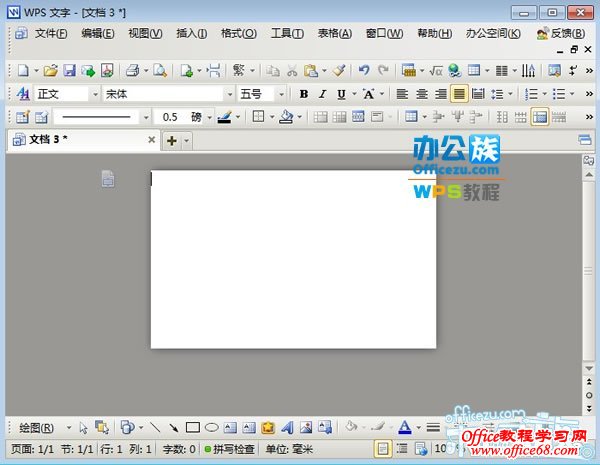600x465 pixels.
Task: Click the font color A swatch
Action: (x=404, y=427)
